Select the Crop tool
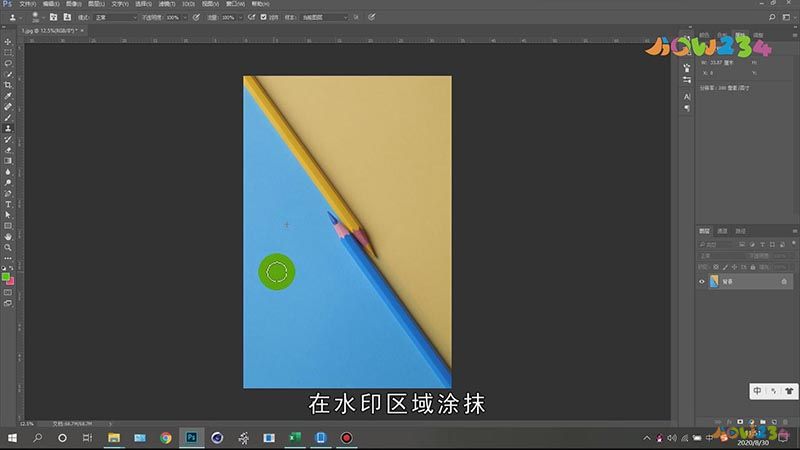 pyautogui.click(x=8, y=85)
